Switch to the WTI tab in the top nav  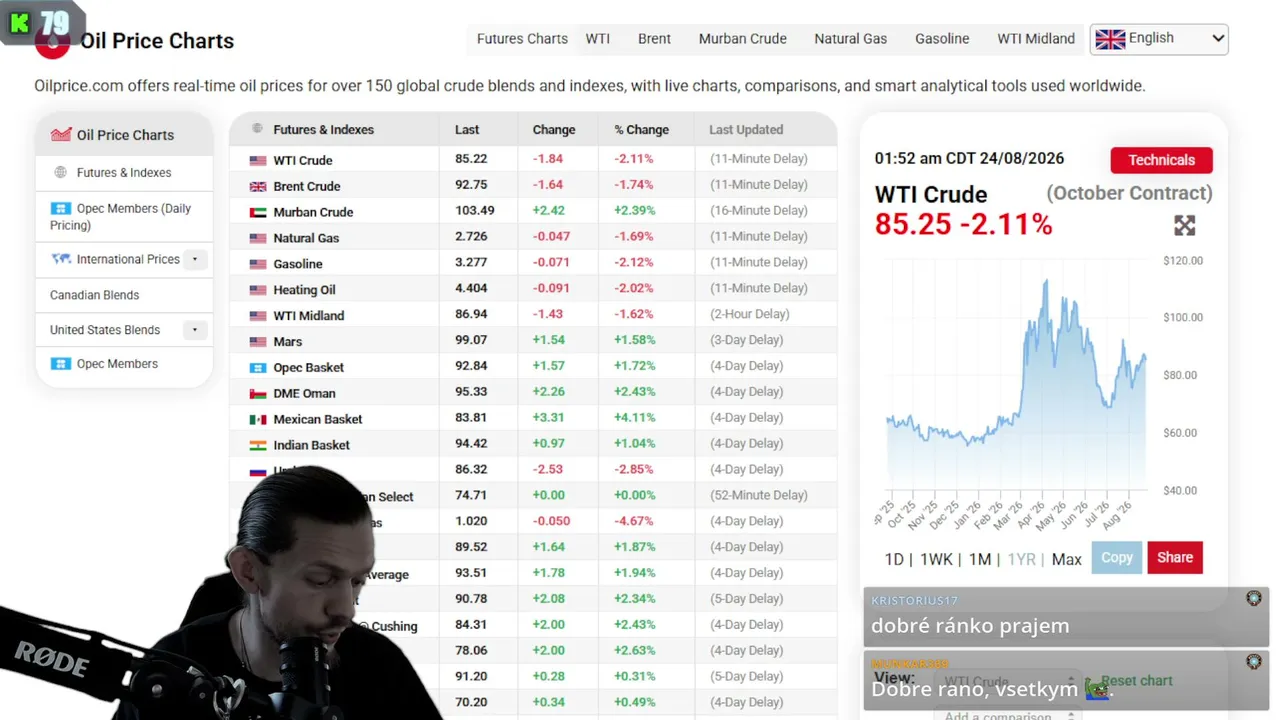point(598,39)
